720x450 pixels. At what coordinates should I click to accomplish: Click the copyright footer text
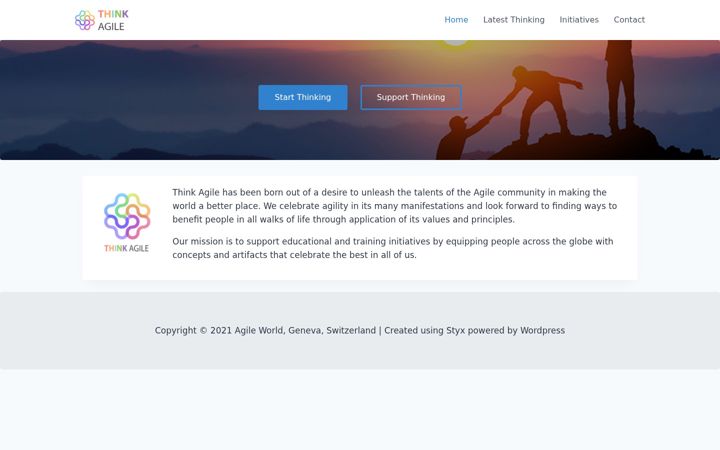(360, 331)
